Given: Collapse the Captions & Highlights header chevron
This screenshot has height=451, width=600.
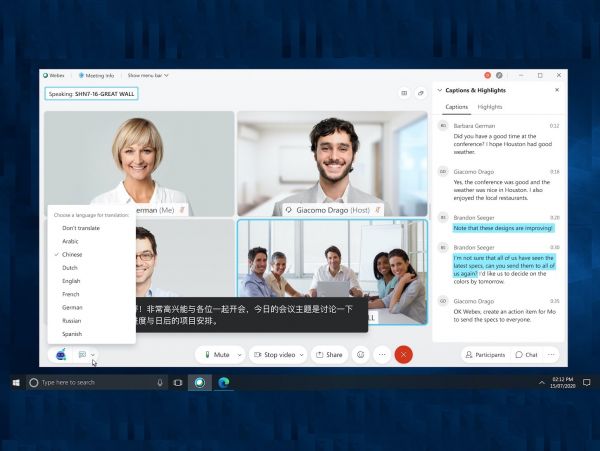Looking at the screenshot, I should click(x=440, y=90).
